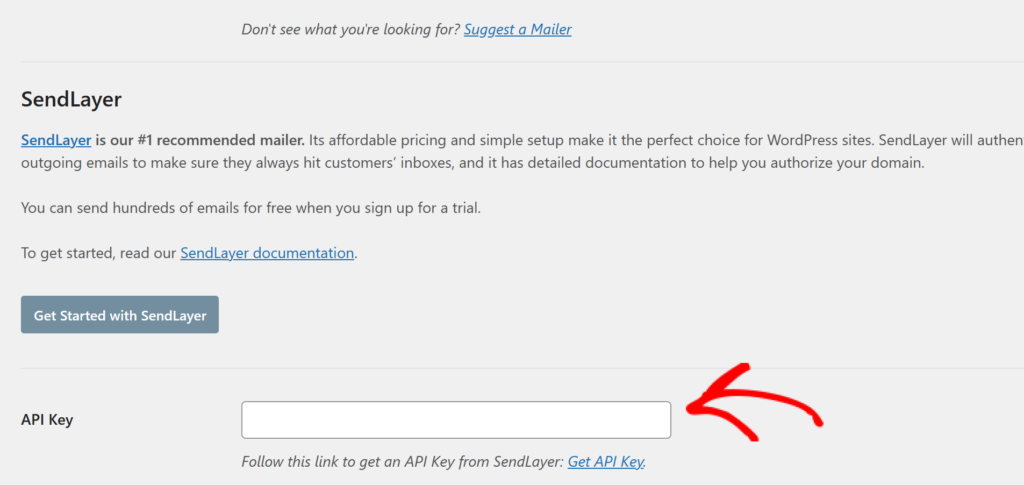Click the blue SendLayer link in description
This screenshot has height=485, width=1024.
[x=56, y=140]
